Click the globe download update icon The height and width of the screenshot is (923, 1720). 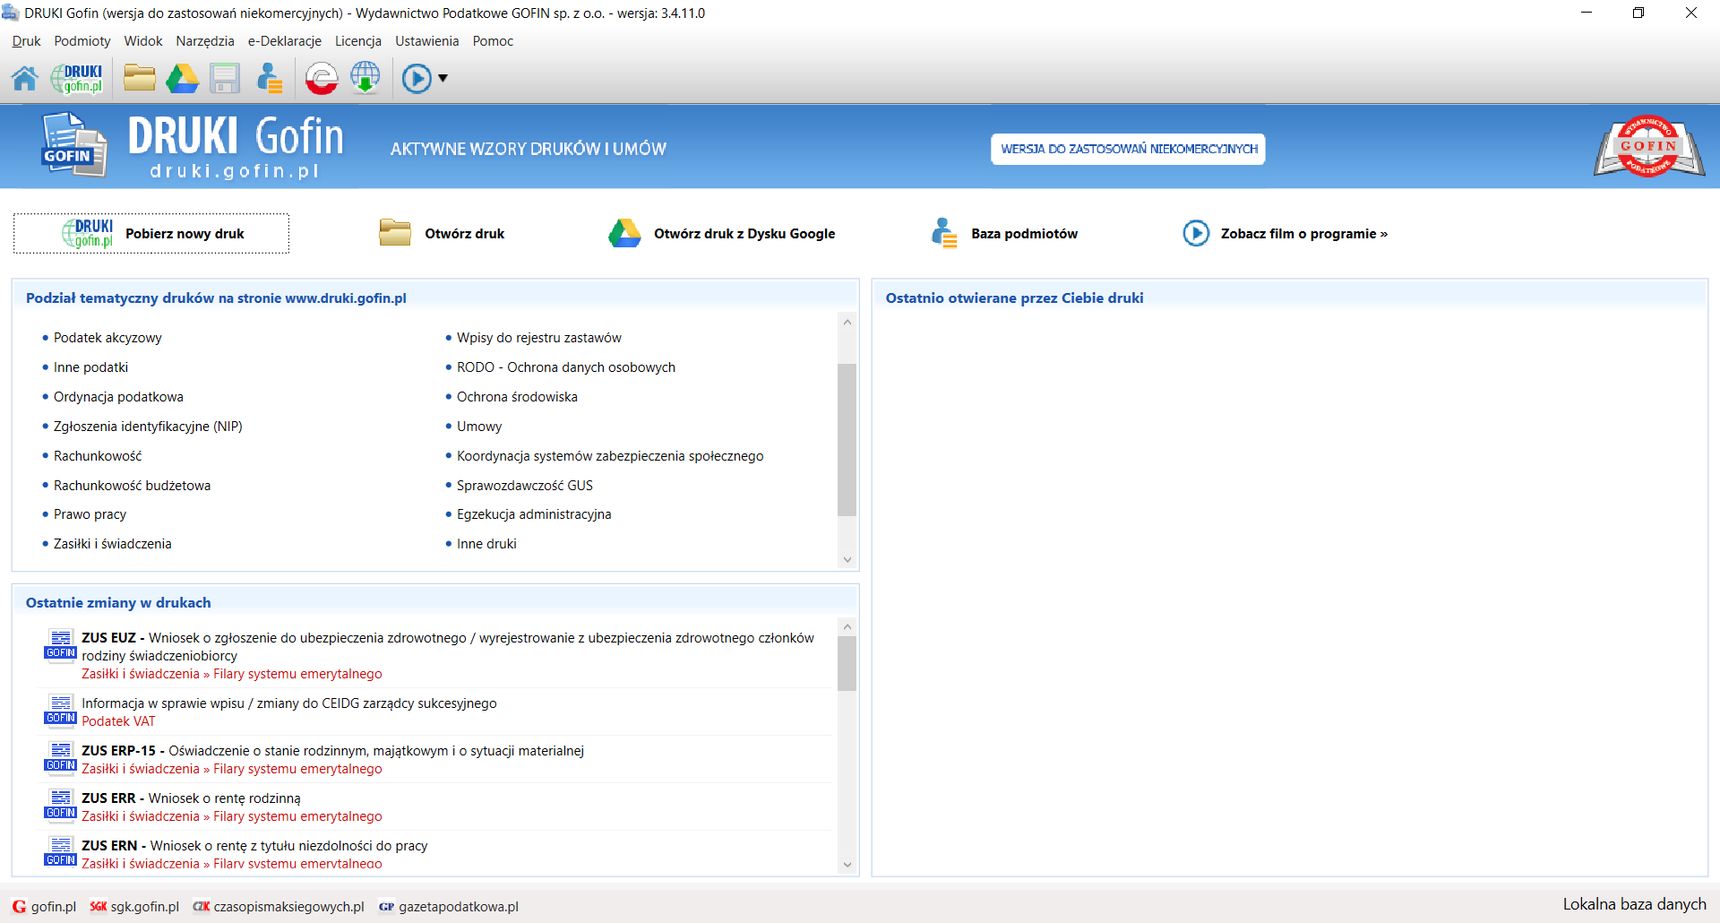(366, 78)
